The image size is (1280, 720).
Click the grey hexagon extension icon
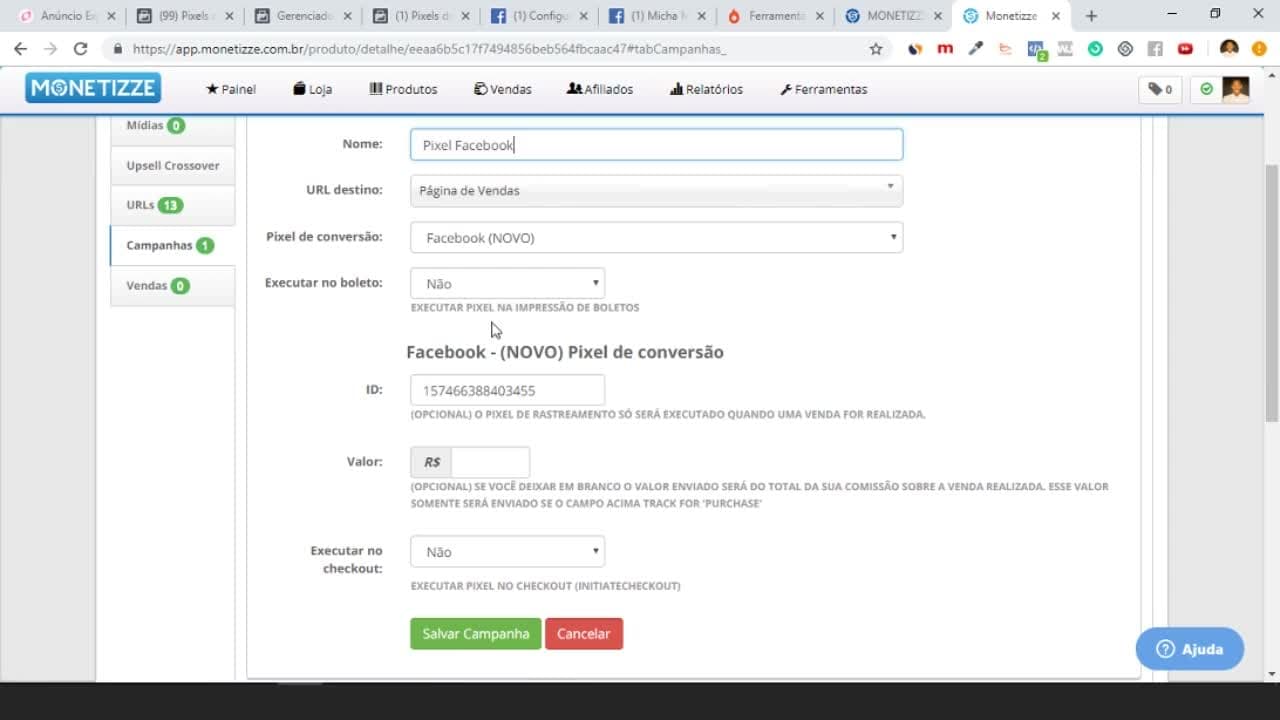pyautogui.click(x=1125, y=48)
